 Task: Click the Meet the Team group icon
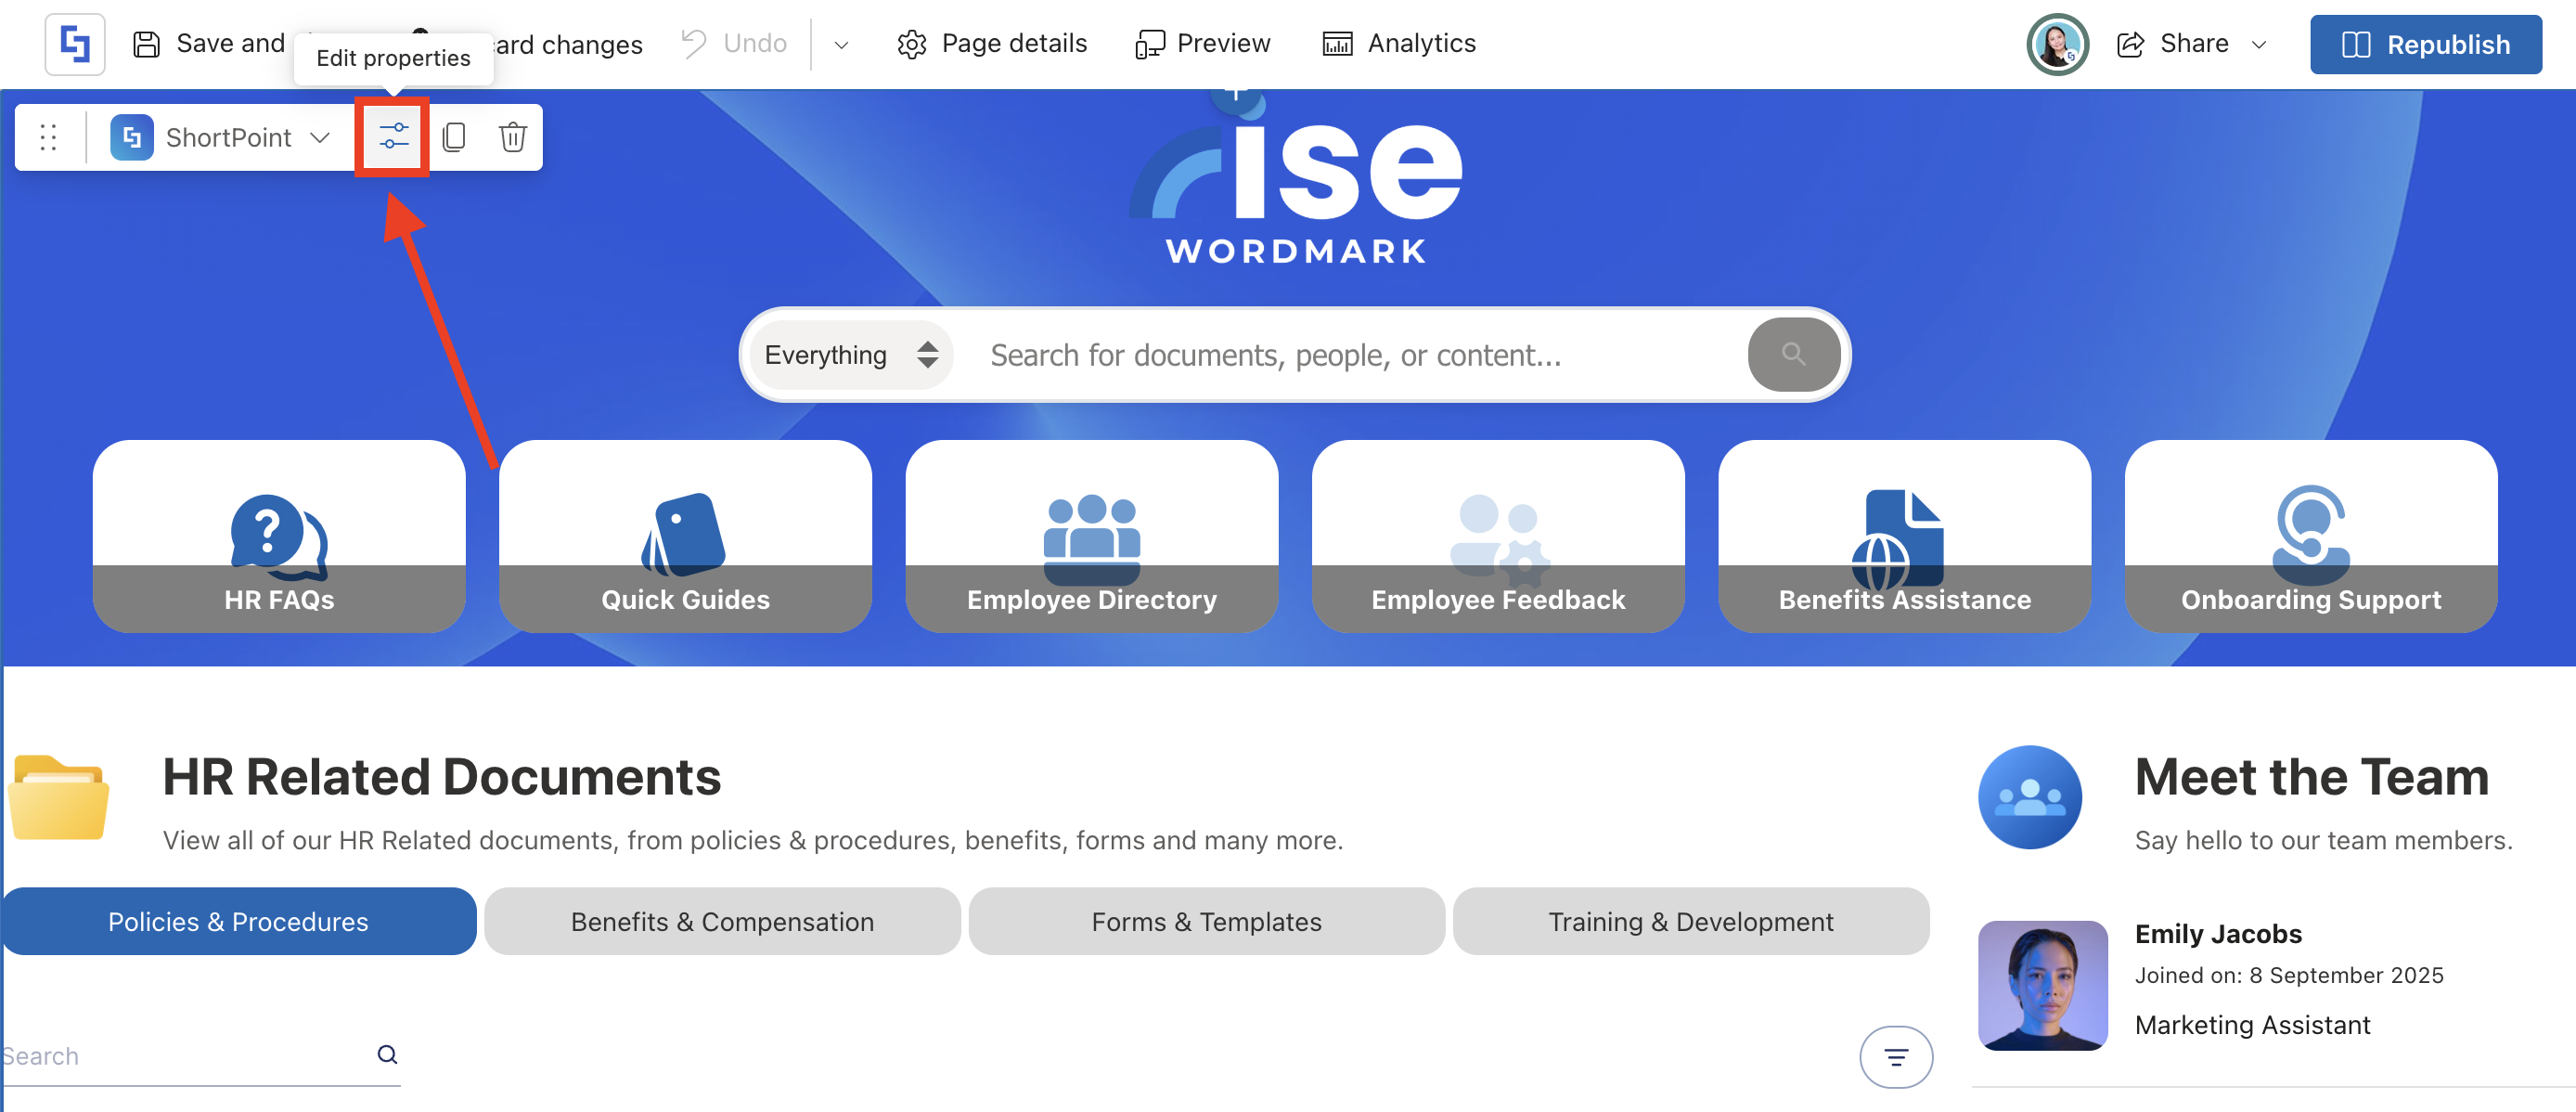(x=2030, y=797)
